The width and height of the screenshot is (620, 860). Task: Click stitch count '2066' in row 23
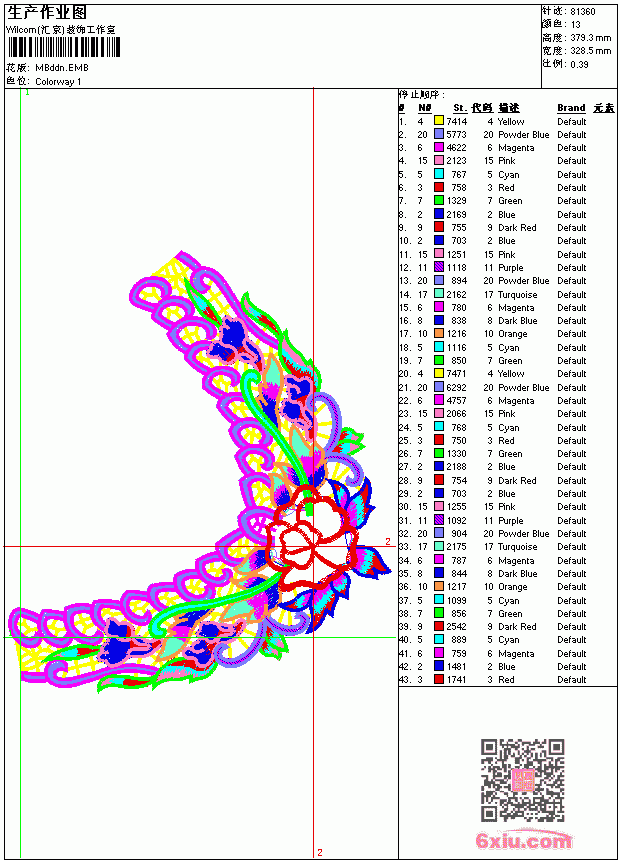pyautogui.click(x=456, y=414)
